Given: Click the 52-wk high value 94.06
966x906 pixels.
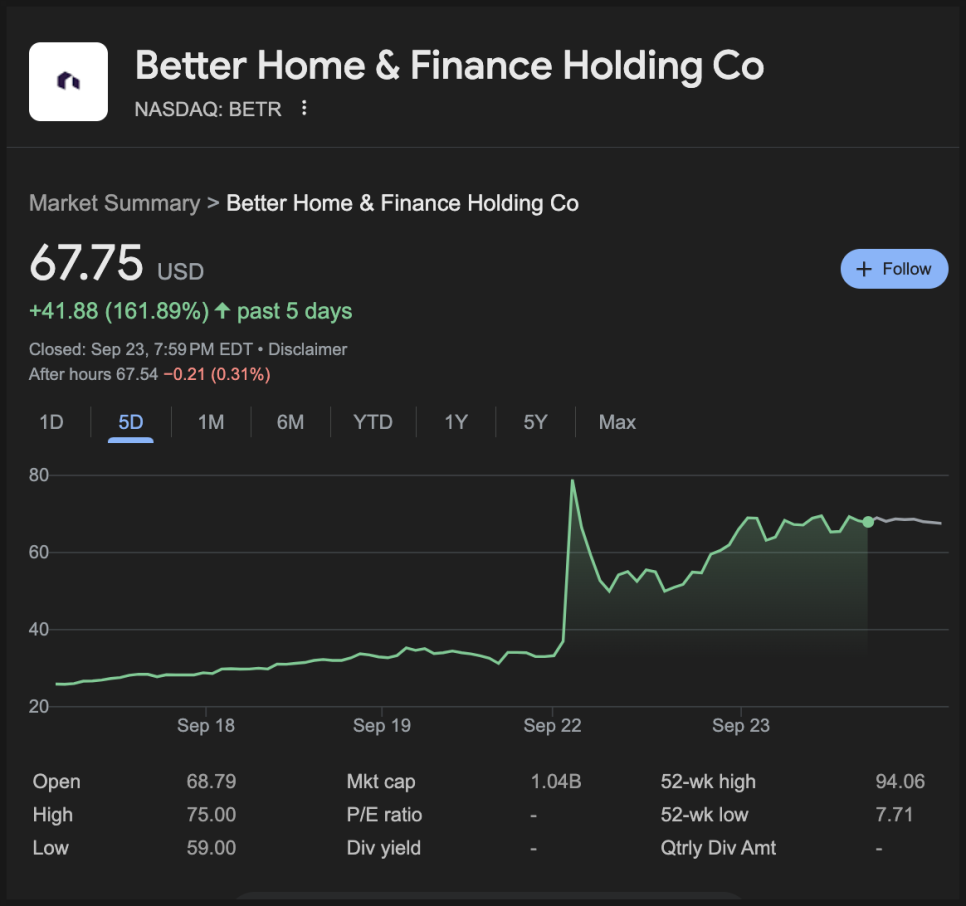Looking at the screenshot, I should (x=900, y=782).
